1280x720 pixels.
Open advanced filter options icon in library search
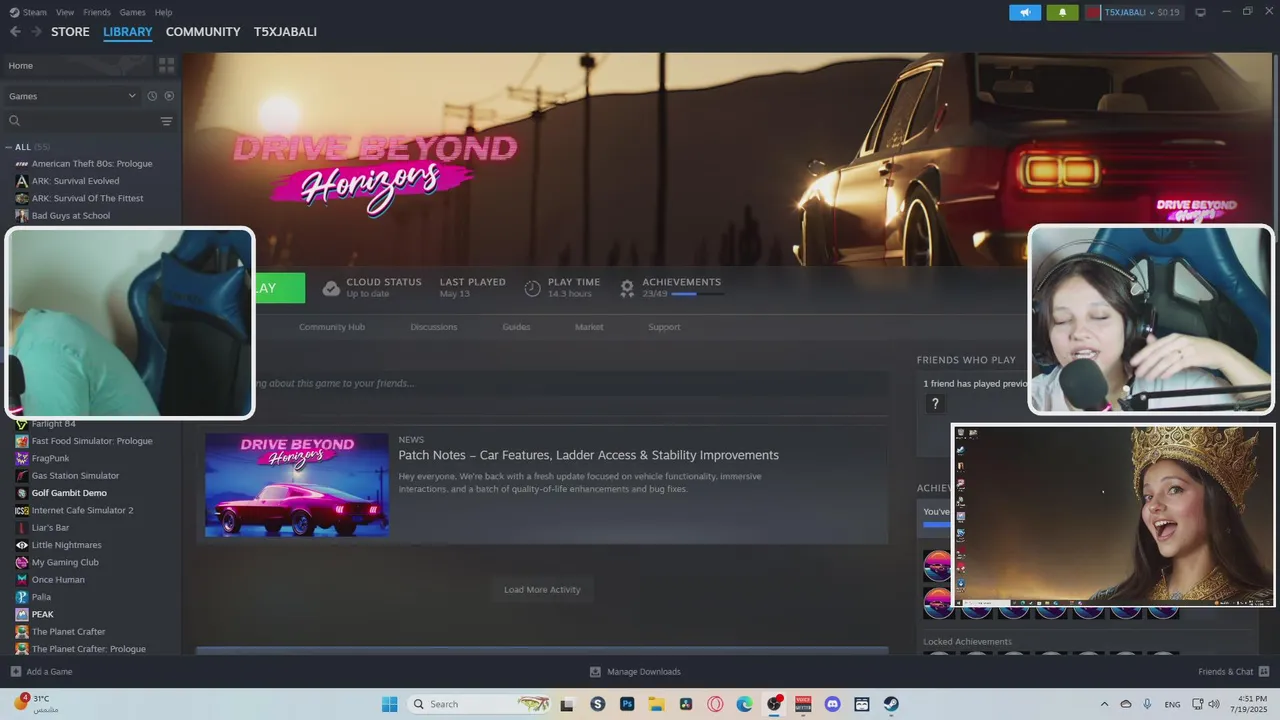pos(166,121)
